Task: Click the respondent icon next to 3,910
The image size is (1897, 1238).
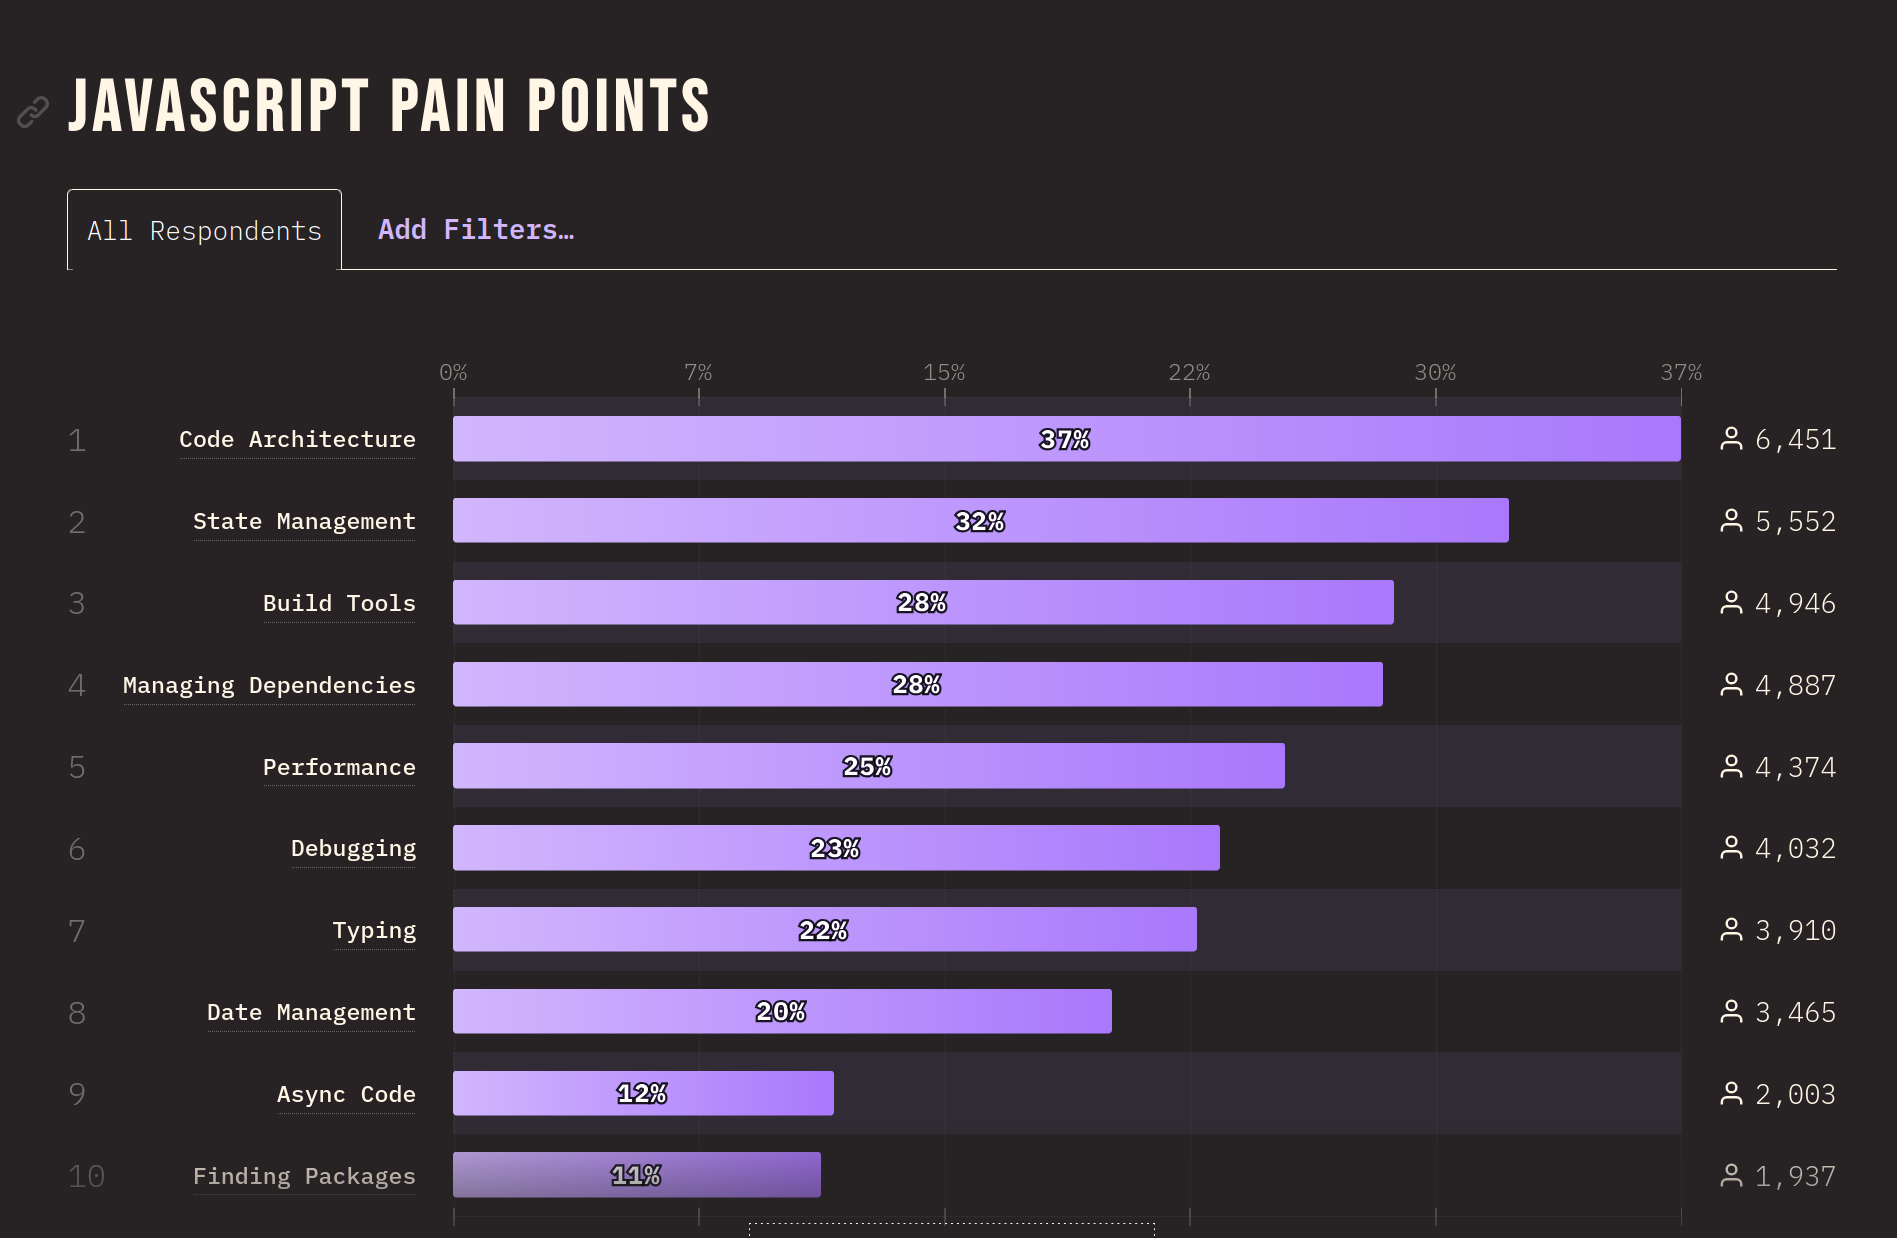Action: (x=1731, y=930)
